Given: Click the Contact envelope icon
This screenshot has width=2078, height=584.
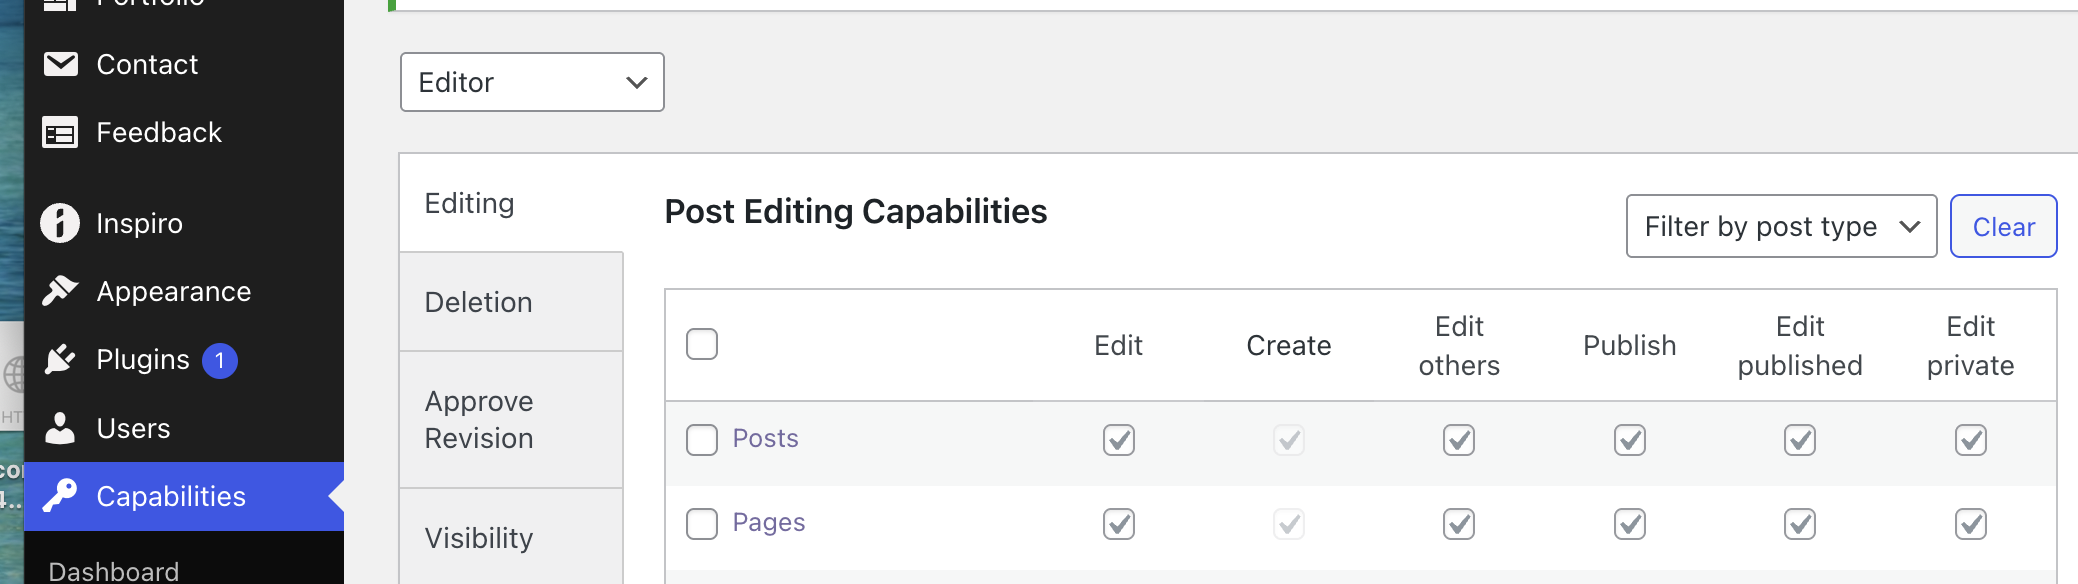Looking at the screenshot, I should (x=61, y=64).
